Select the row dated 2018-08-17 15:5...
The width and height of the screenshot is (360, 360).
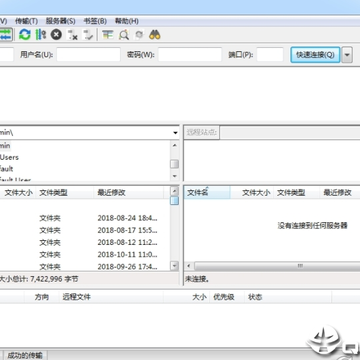(85, 230)
